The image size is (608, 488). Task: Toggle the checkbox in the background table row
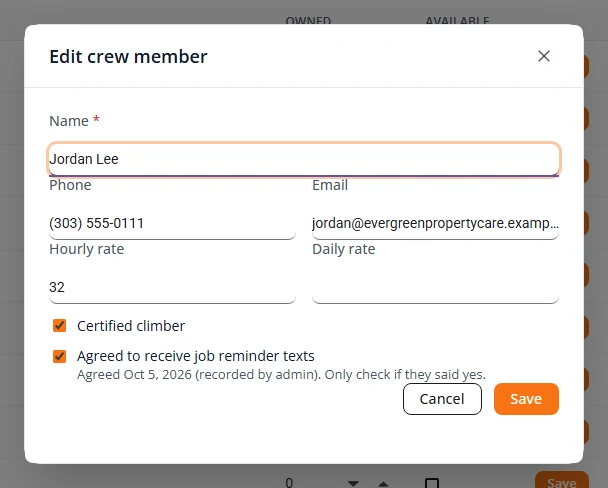click(432, 483)
